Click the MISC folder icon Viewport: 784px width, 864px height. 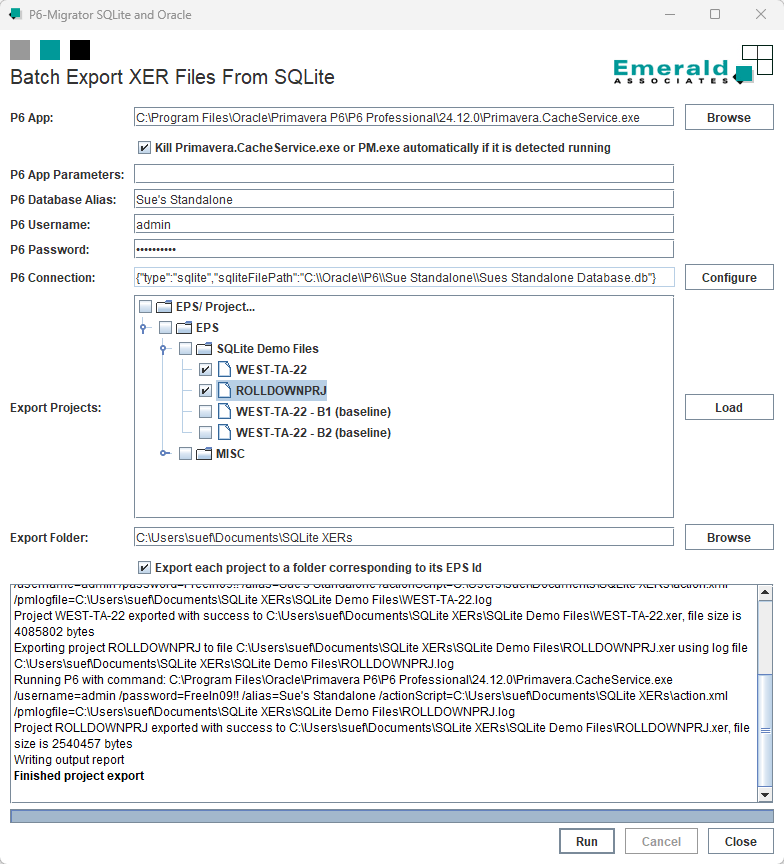pyautogui.click(x=204, y=454)
